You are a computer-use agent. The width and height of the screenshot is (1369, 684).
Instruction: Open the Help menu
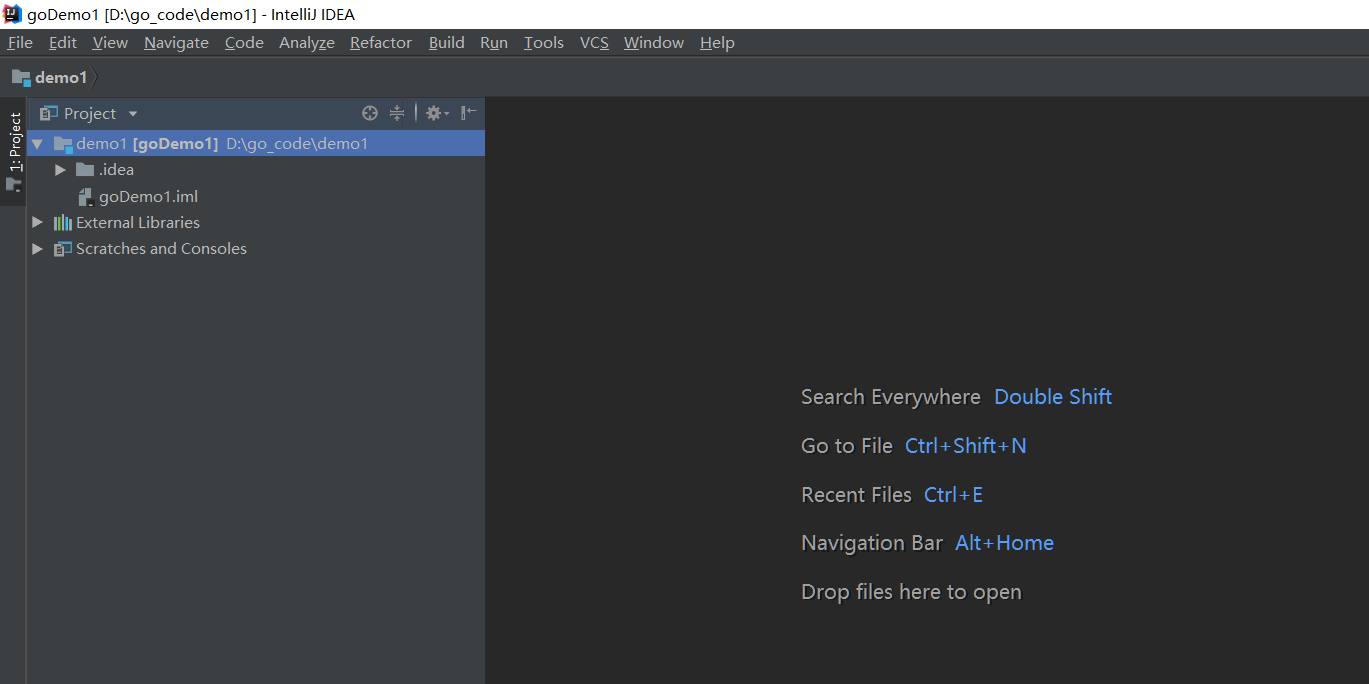pyautogui.click(x=717, y=42)
